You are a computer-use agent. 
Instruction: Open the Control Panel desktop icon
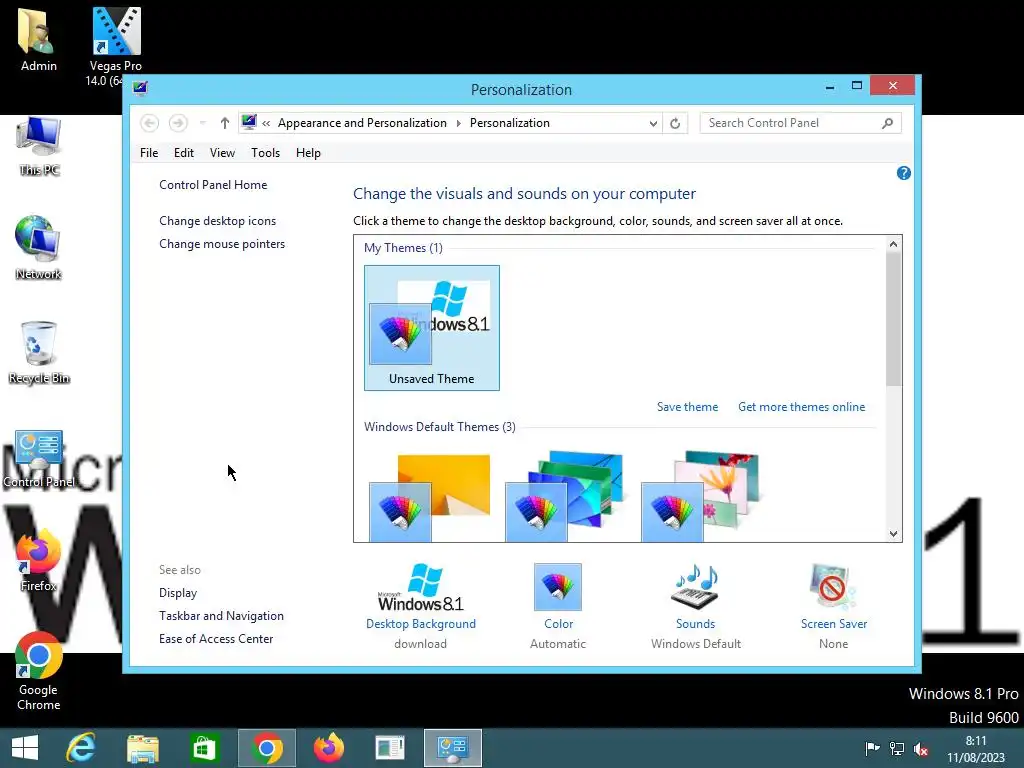pyautogui.click(x=39, y=459)
